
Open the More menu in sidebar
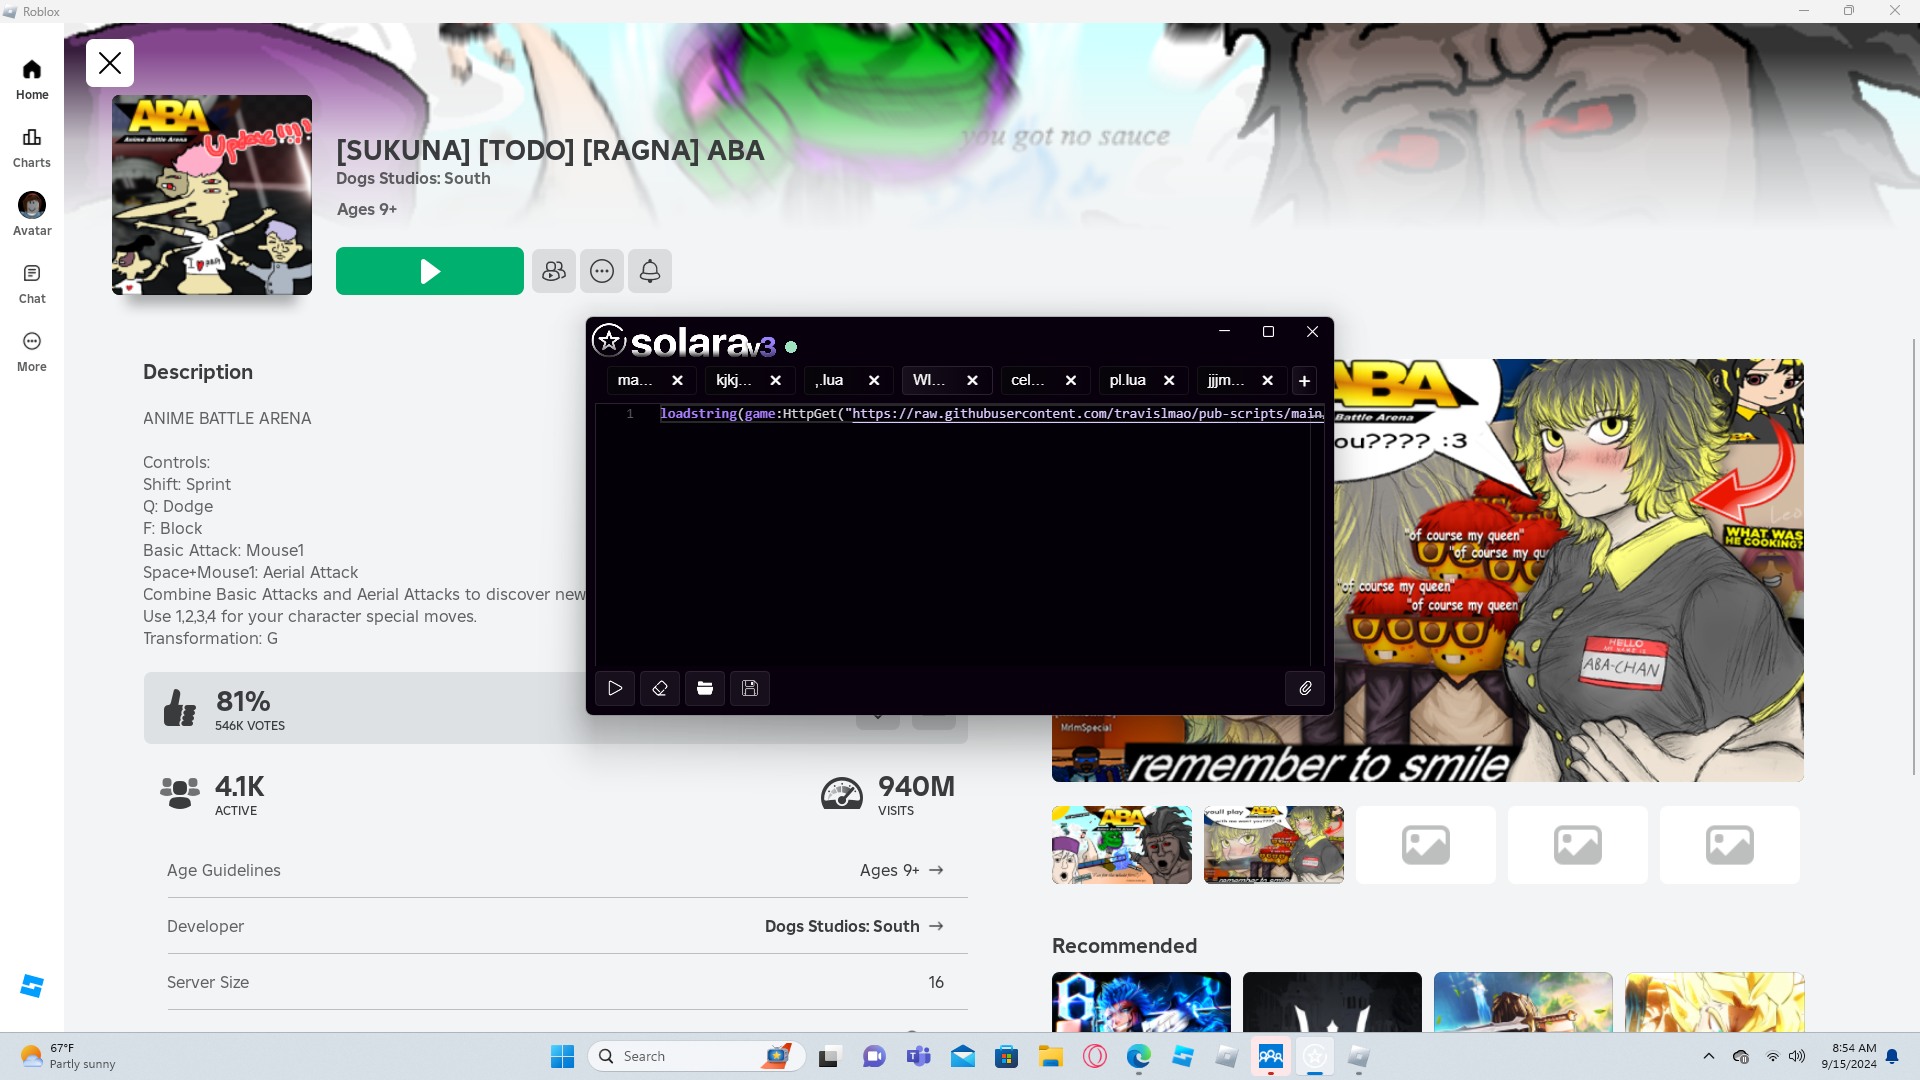[32, 351]
